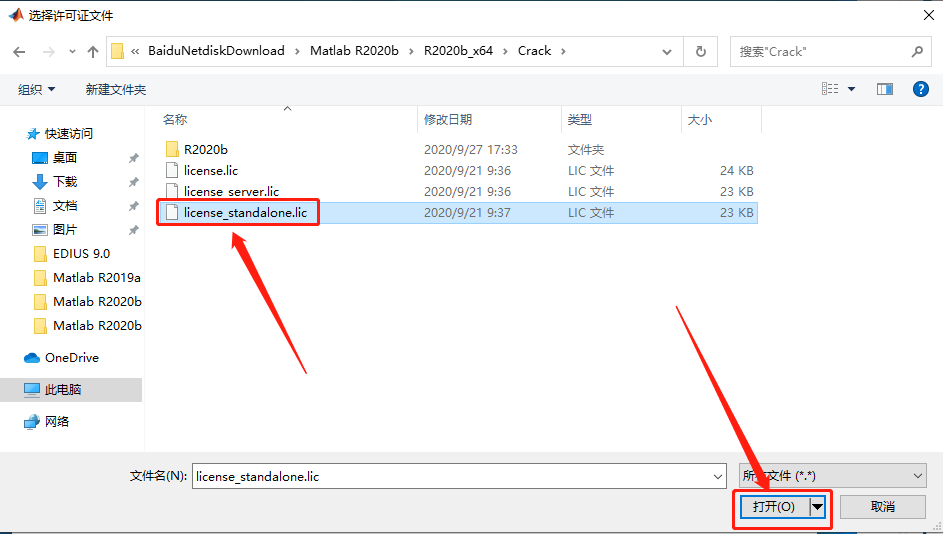Screen dimensions: 943x534
Task: Select license_server.lic file
Action: click(232, 191)
